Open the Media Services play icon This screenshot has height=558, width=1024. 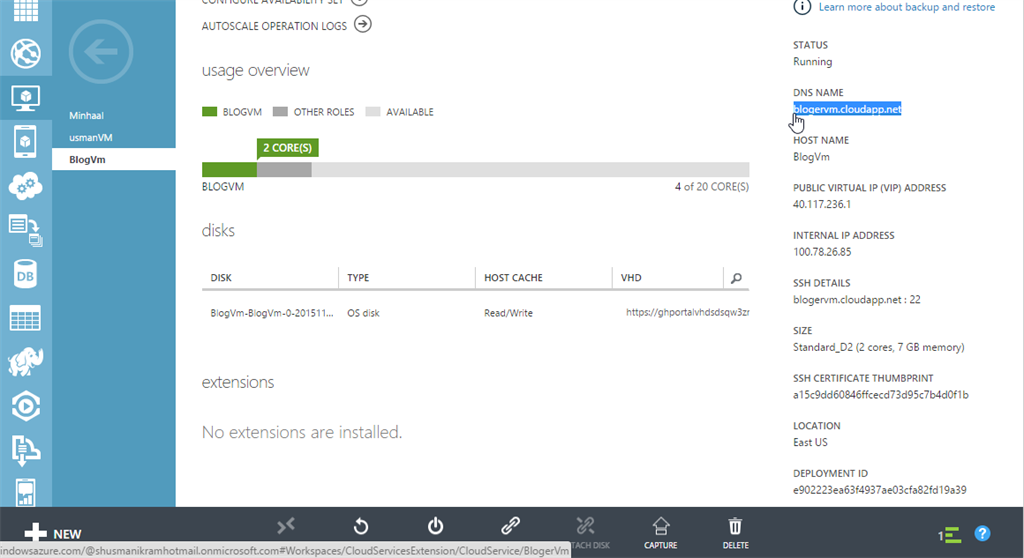[25, 406]
